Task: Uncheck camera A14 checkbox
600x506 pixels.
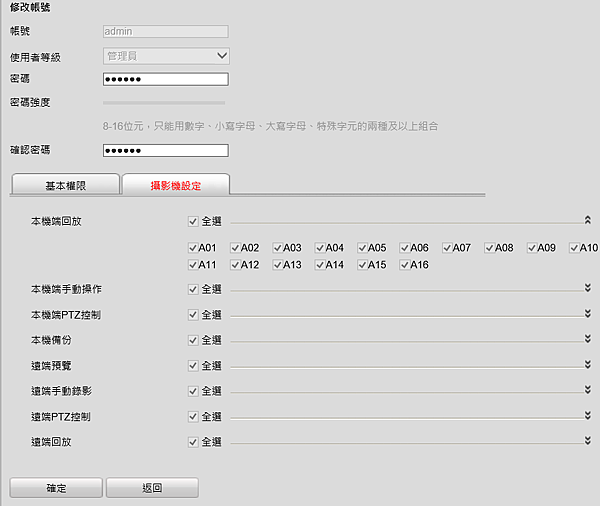Action: tap(320, 265)
